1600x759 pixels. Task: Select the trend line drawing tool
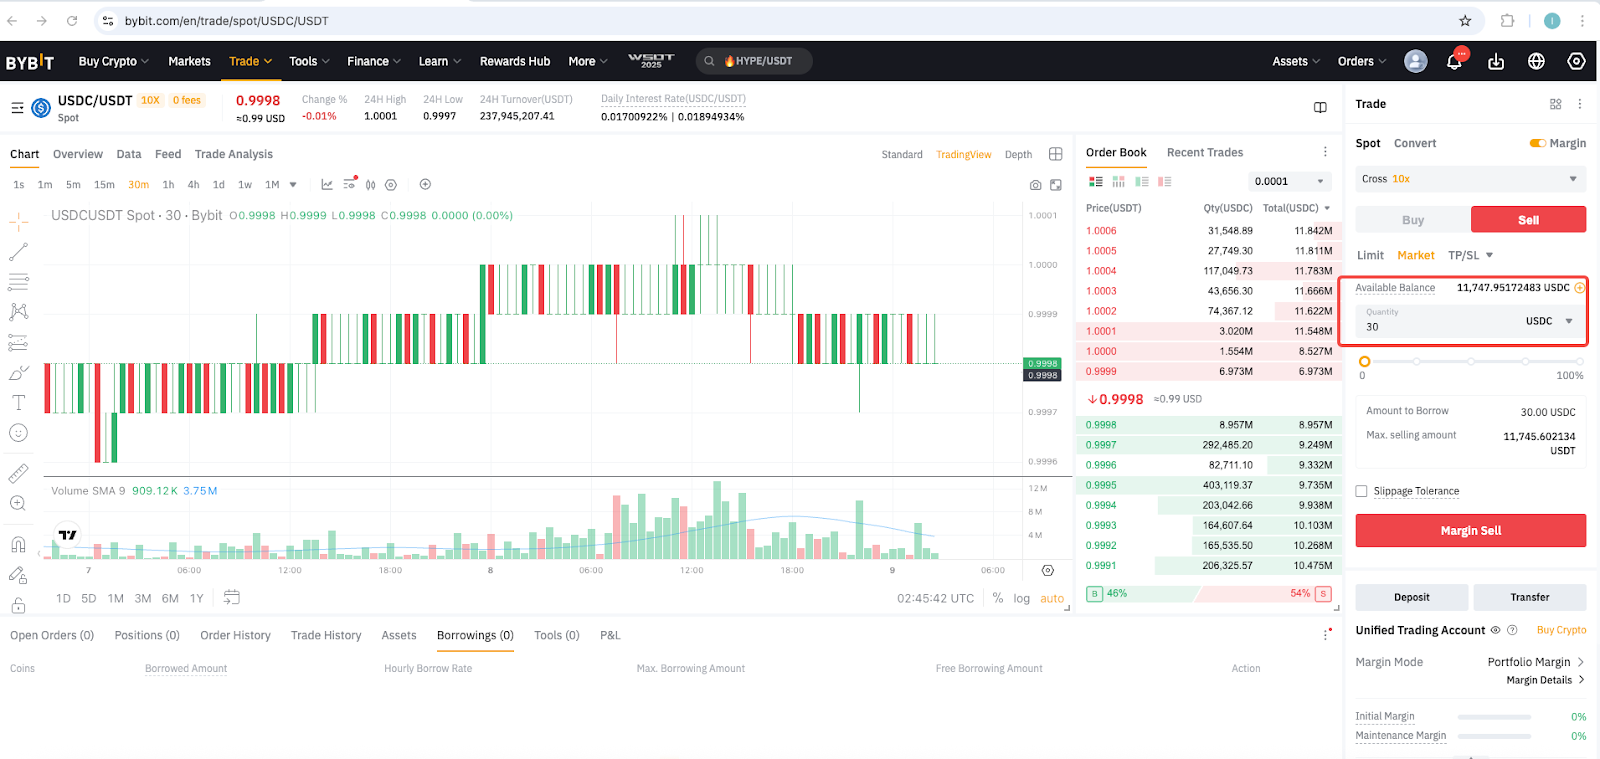coord(18,252)
